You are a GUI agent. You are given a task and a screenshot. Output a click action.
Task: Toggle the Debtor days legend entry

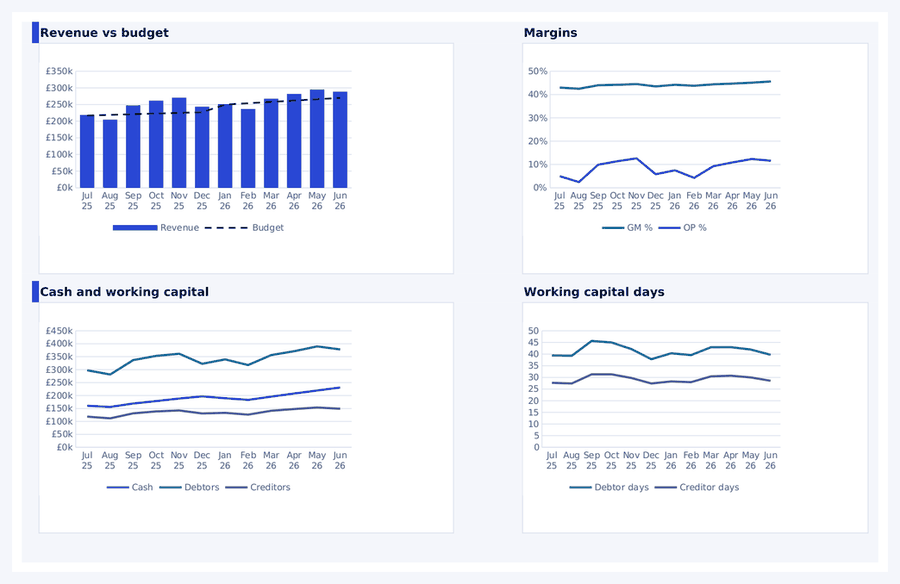[609, 488]
